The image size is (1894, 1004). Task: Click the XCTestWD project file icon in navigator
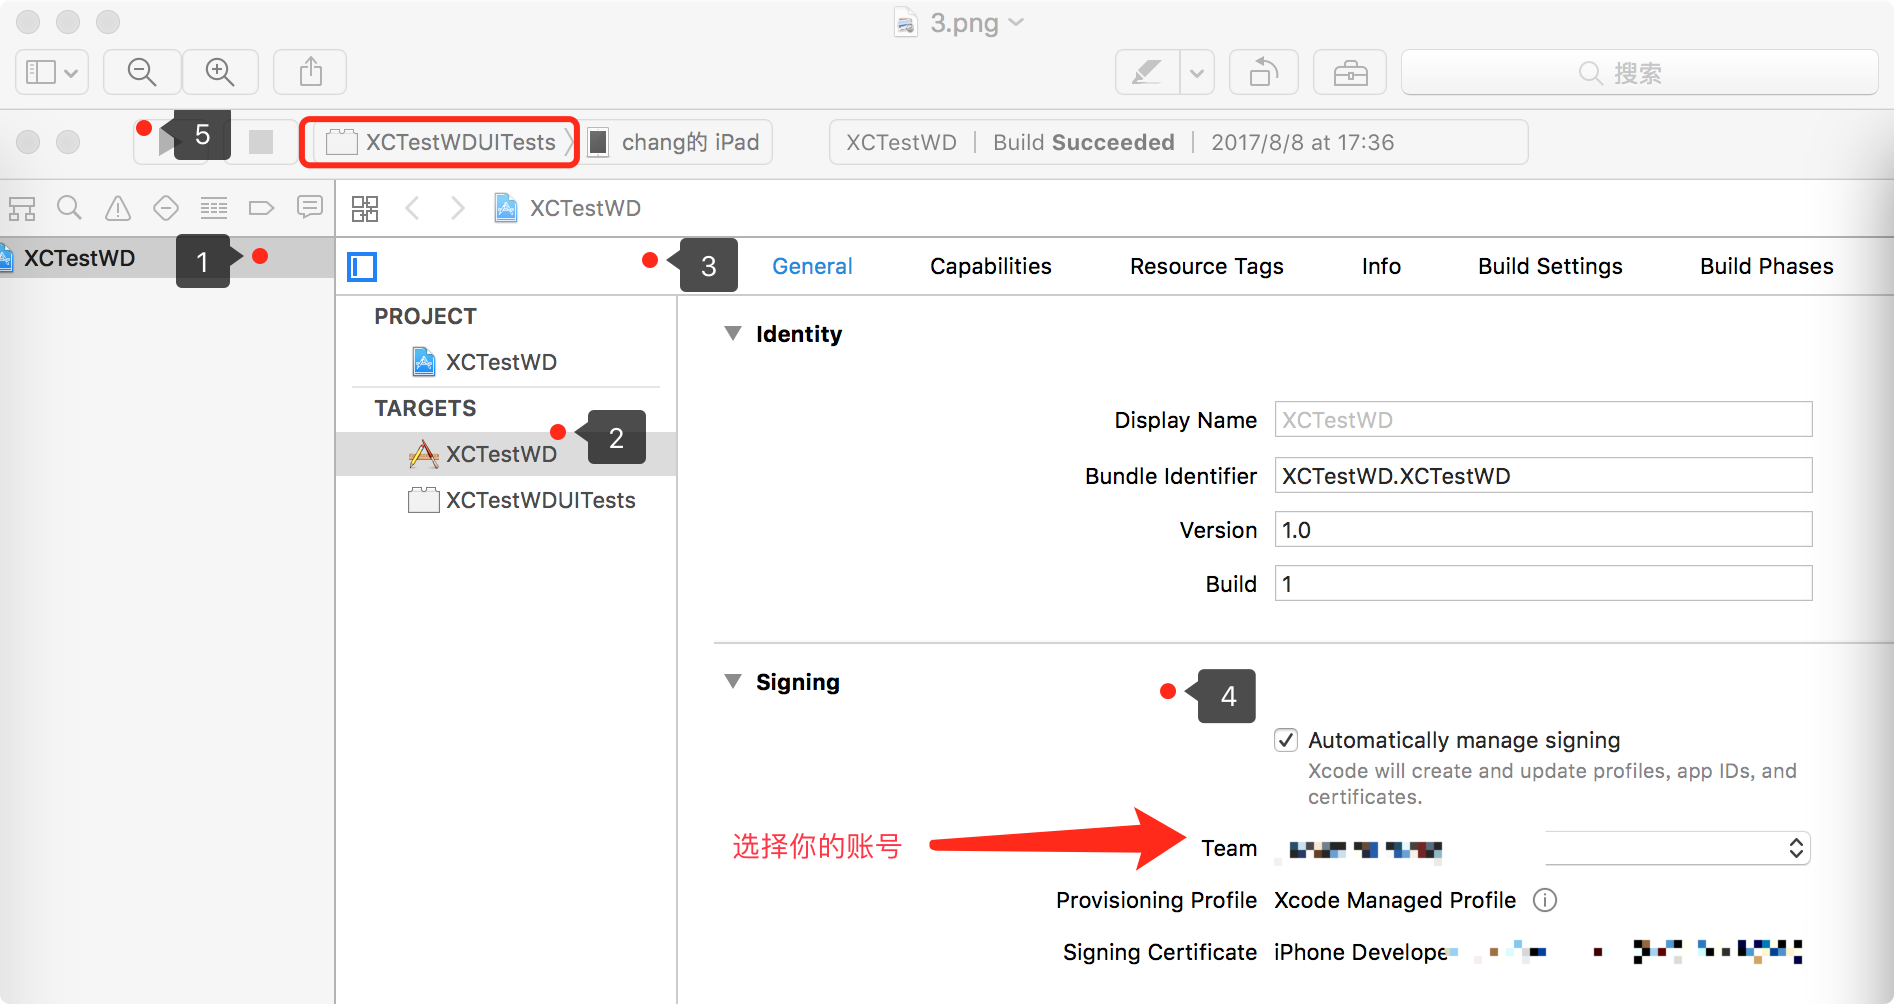pyautogui.click(x=5, y=258)
